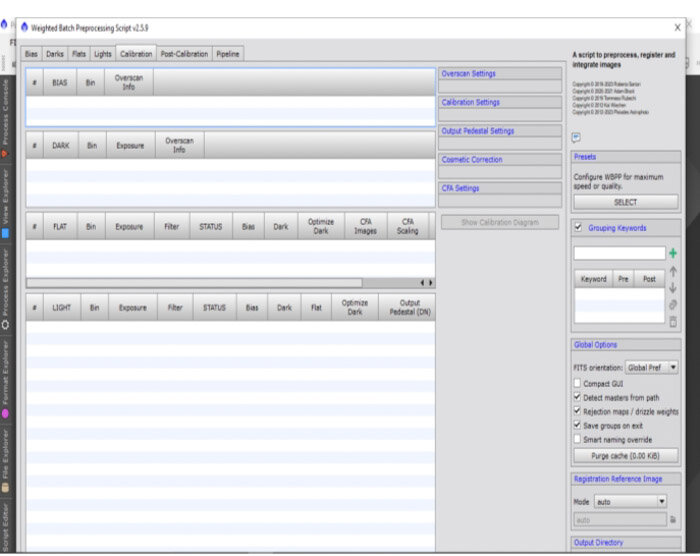Expand Output Pedestal Settings section
The image size is (700, 556).
coord(500,131)
